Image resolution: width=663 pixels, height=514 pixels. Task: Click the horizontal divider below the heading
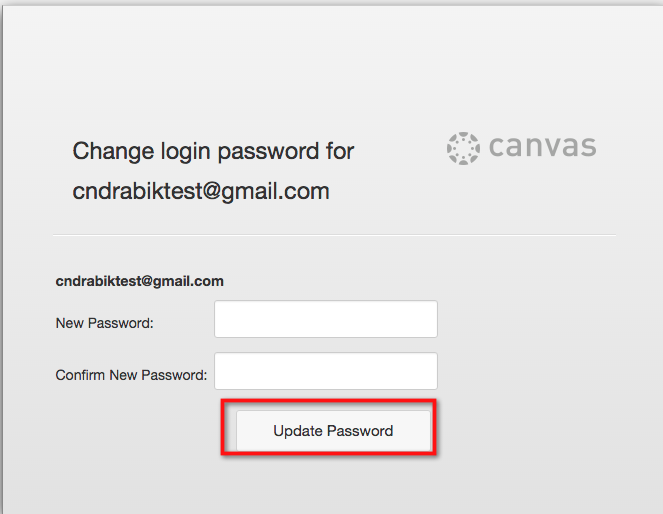[x=334, y=236]
